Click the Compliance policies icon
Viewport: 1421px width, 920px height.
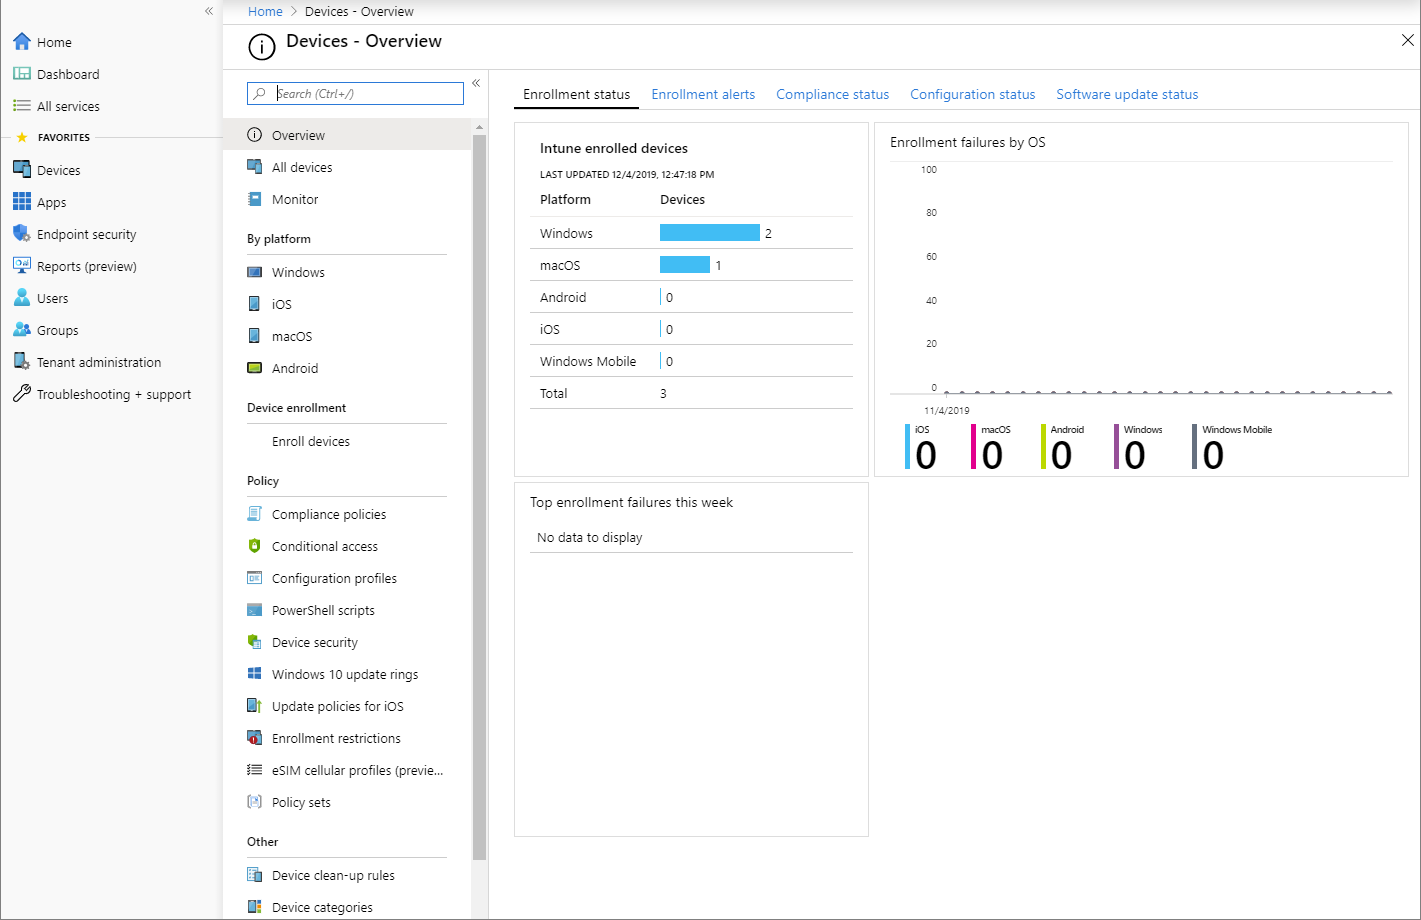(x=255, y=514)
